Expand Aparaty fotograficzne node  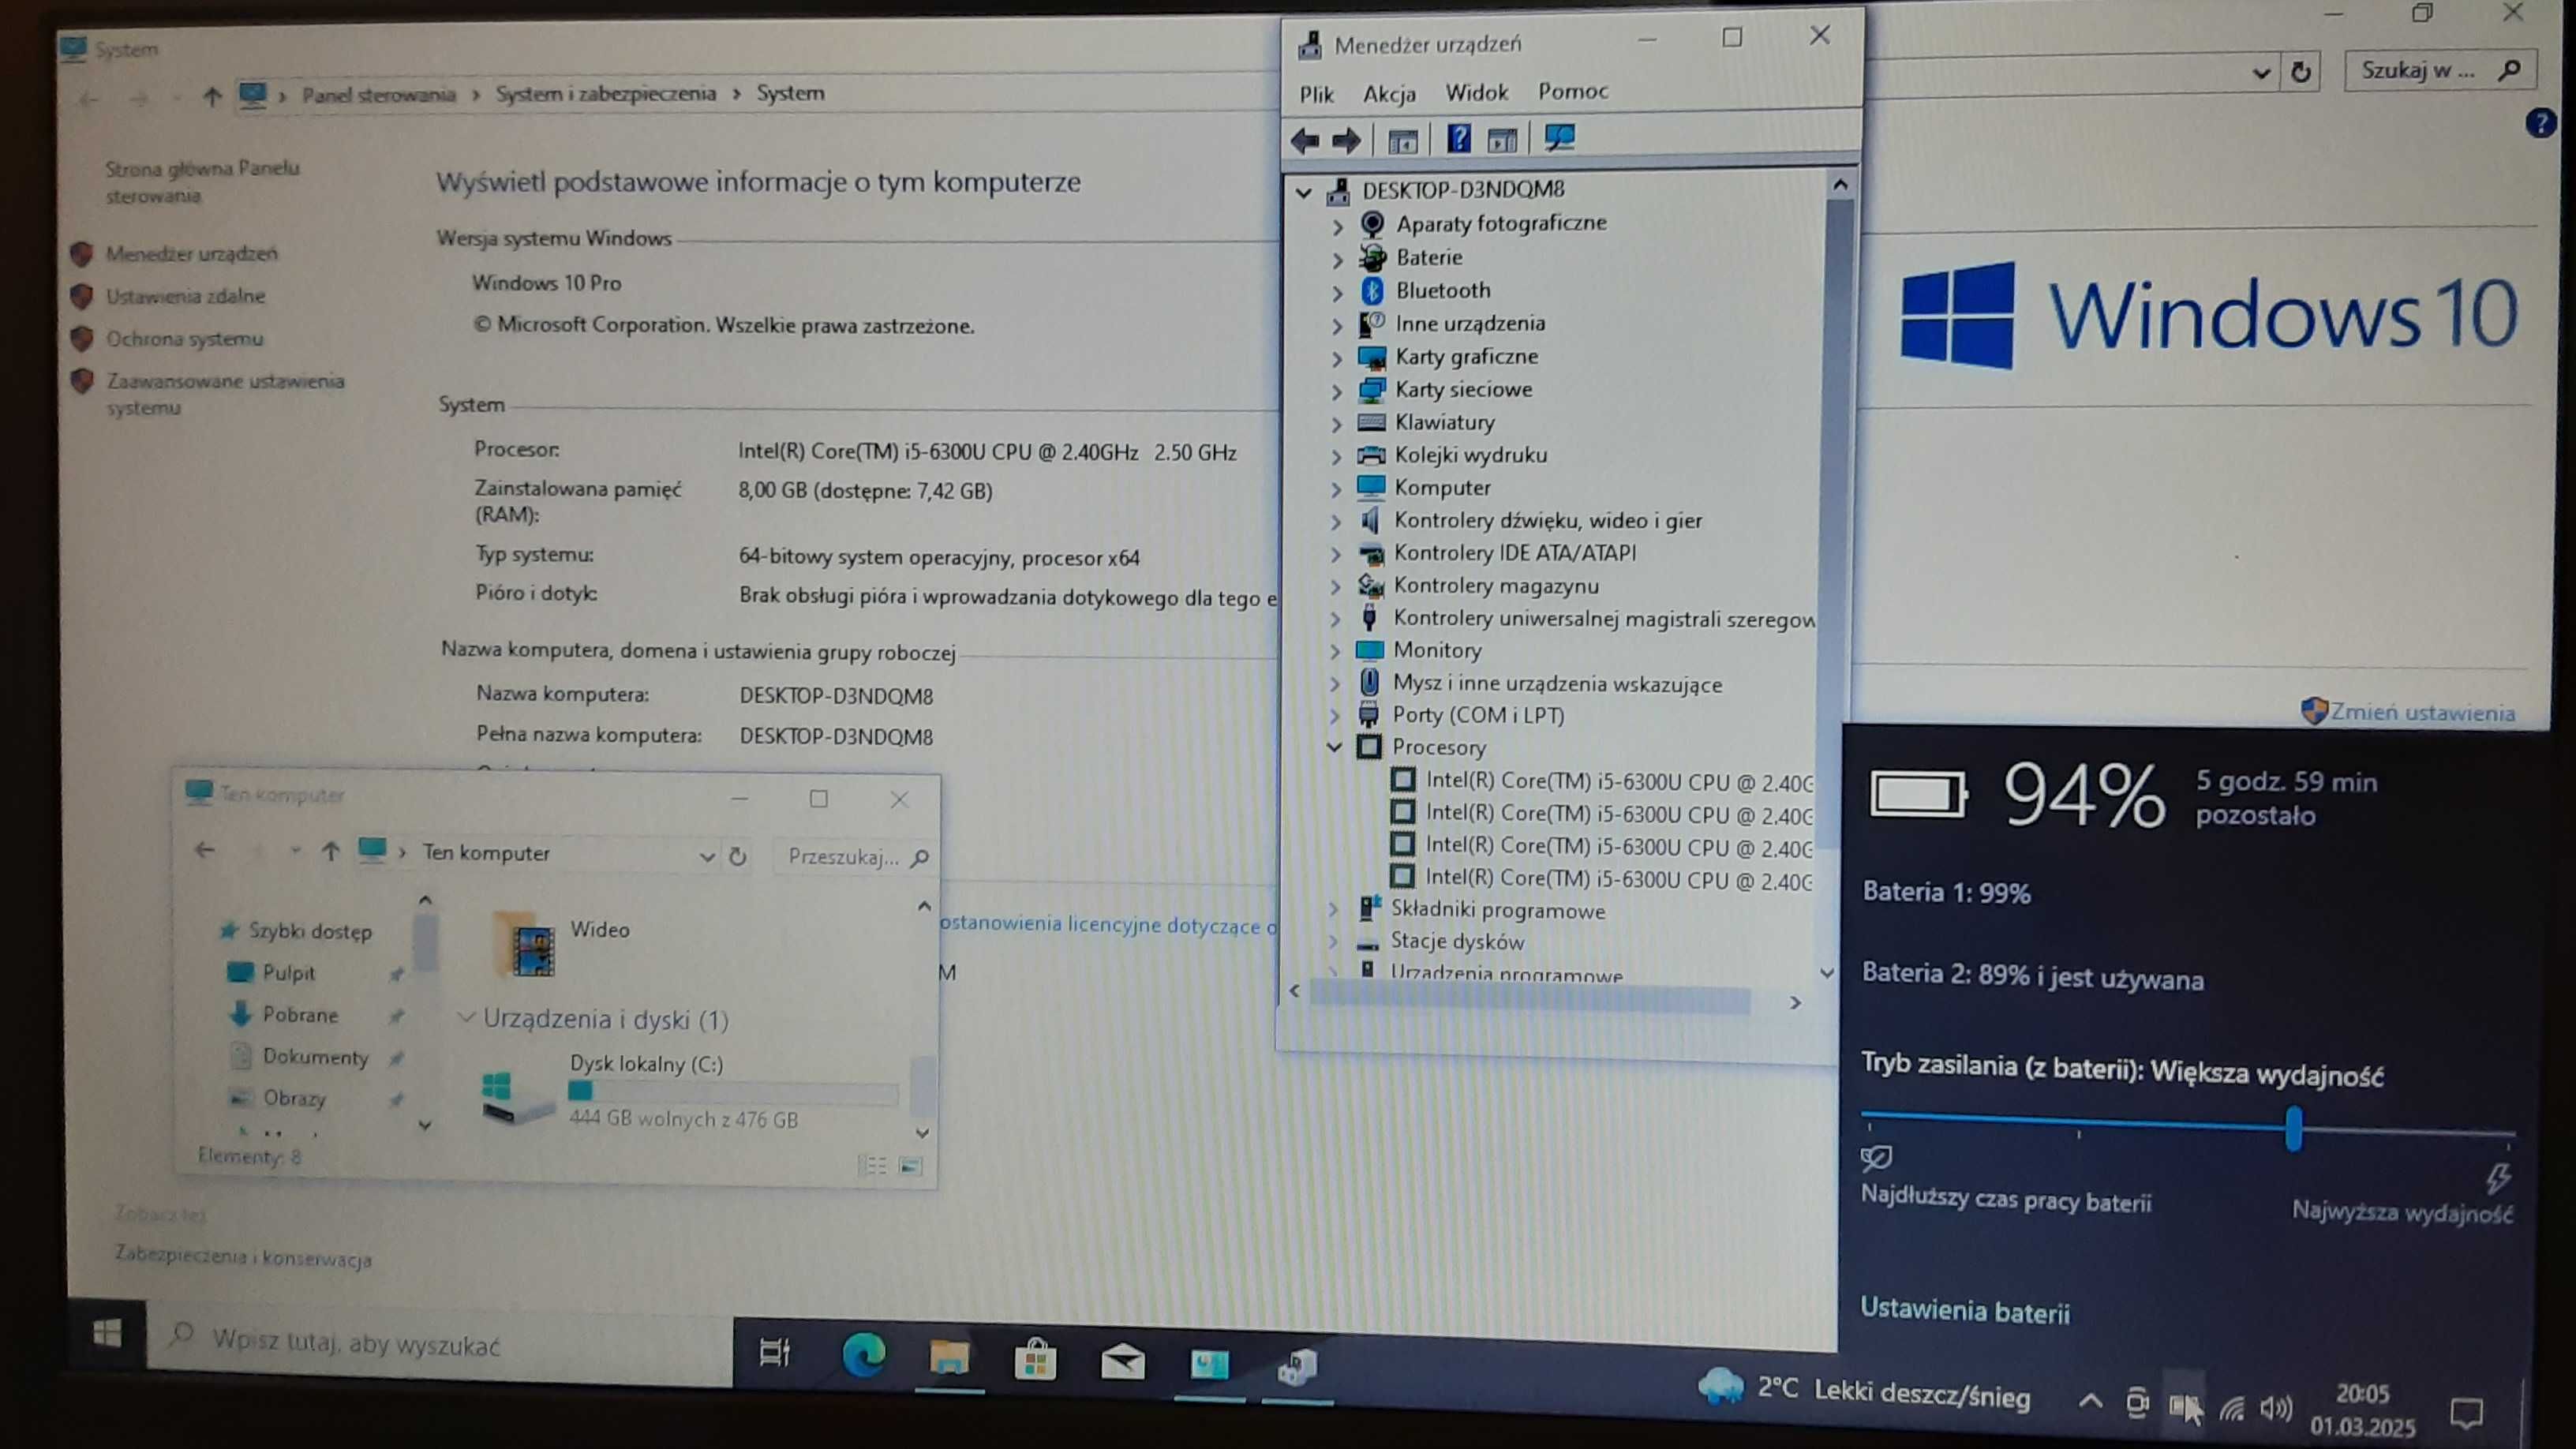[x=1337, y=227]
